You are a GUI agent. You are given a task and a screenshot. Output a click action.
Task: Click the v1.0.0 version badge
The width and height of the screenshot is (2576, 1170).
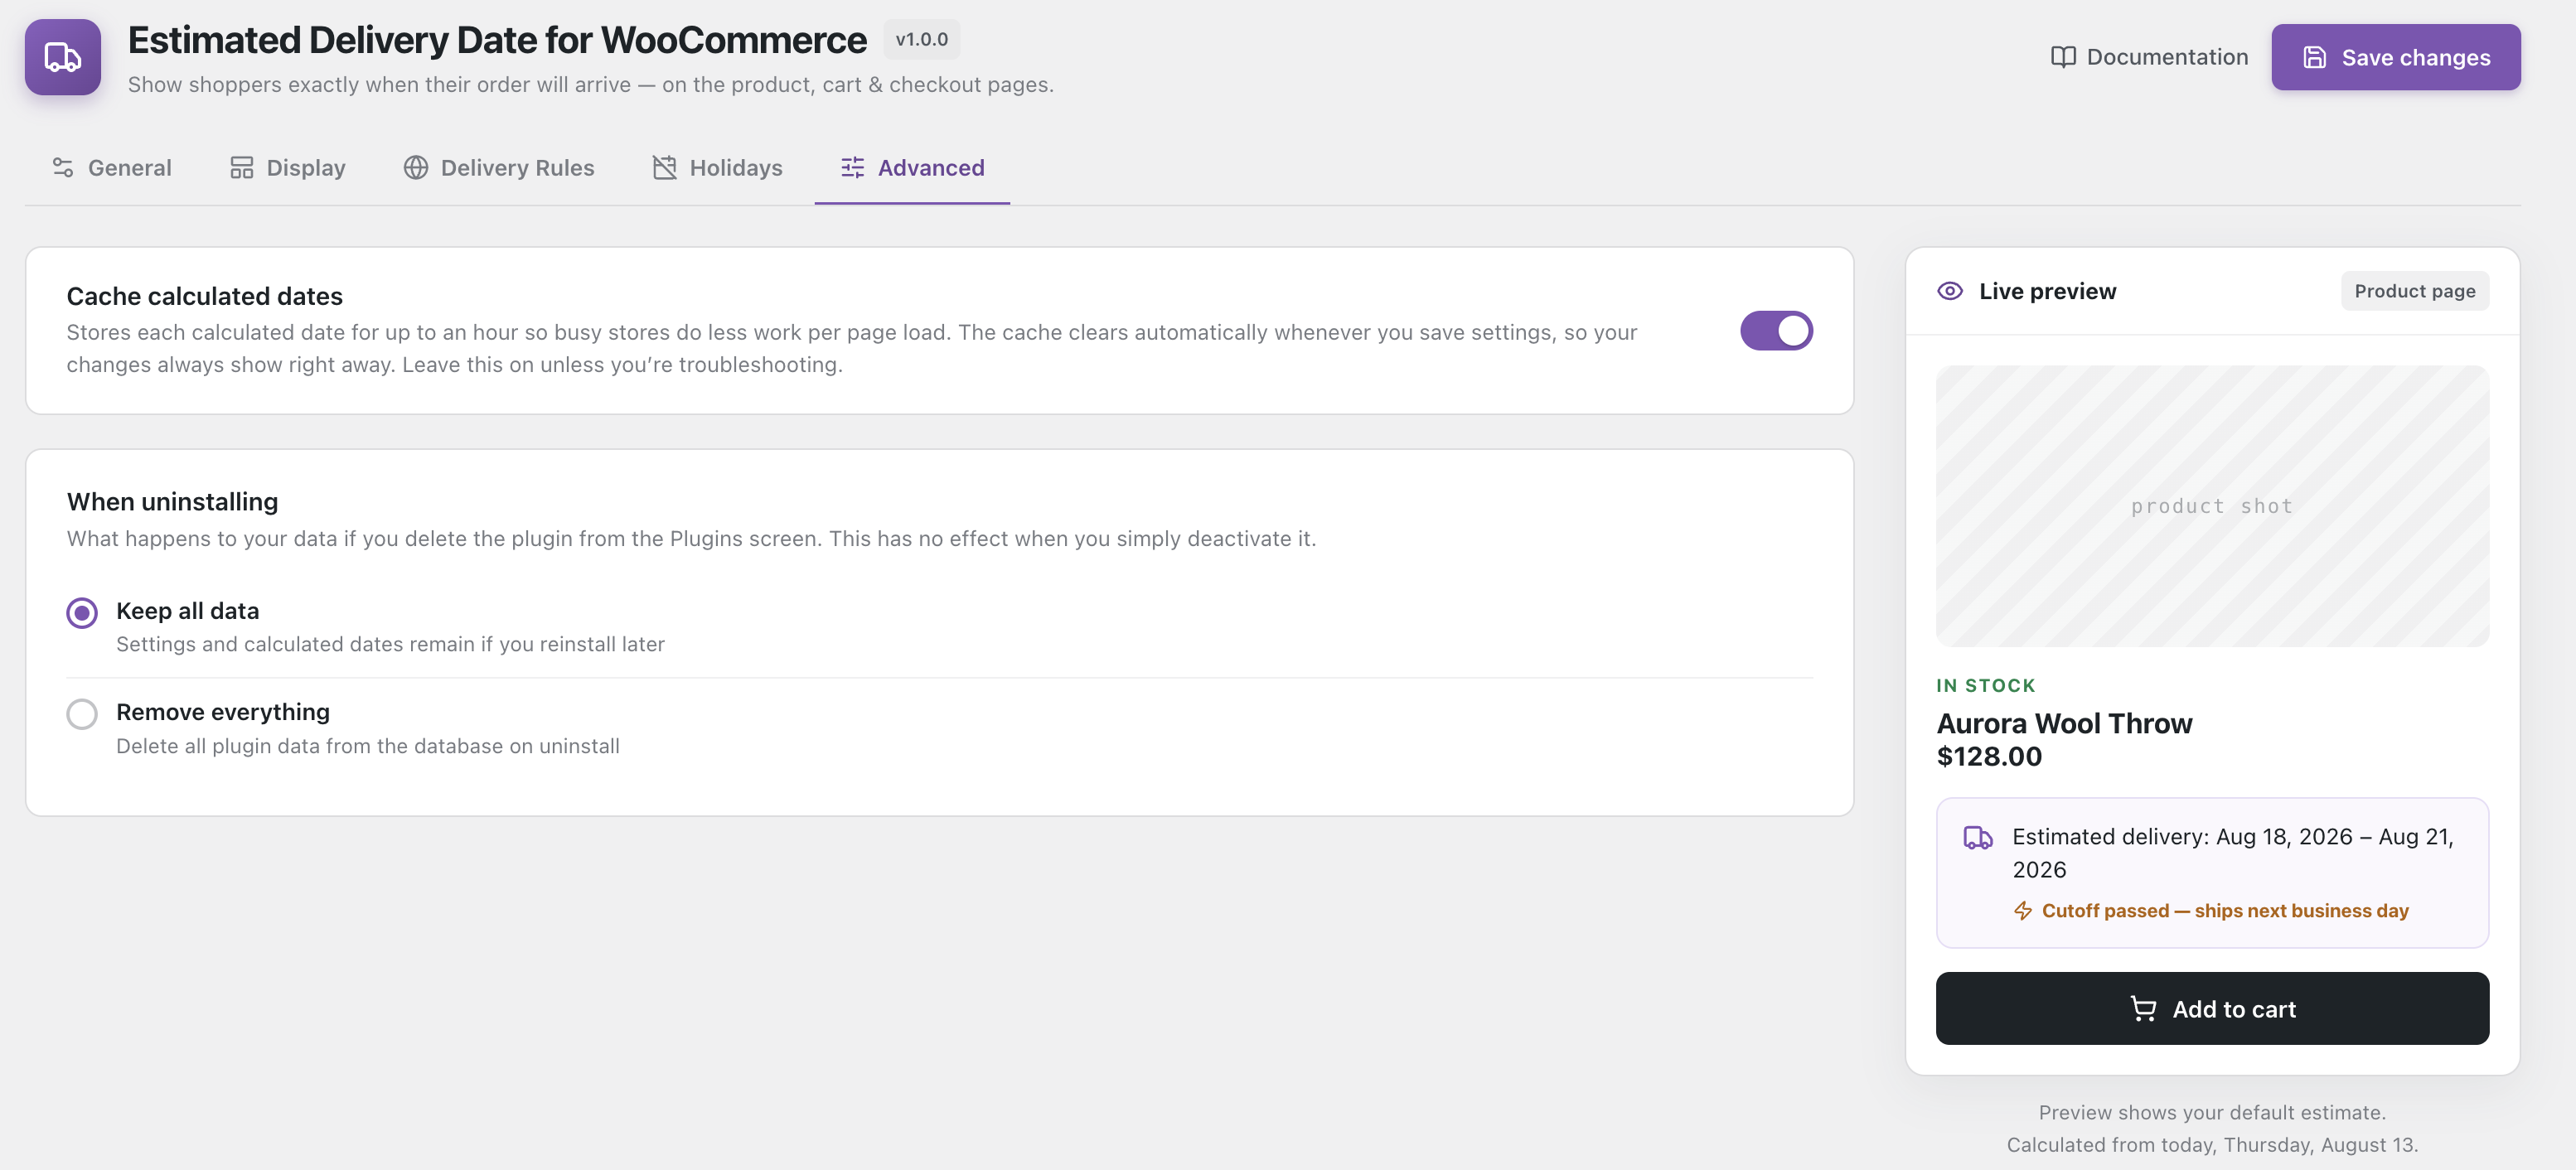click(922, 39)
